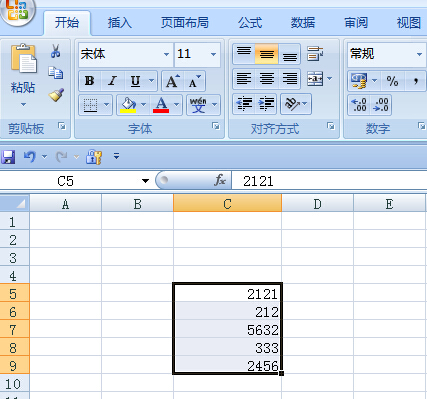Click the text orientation icon
This screenshot has height=399, width=427.
point(292,104)
